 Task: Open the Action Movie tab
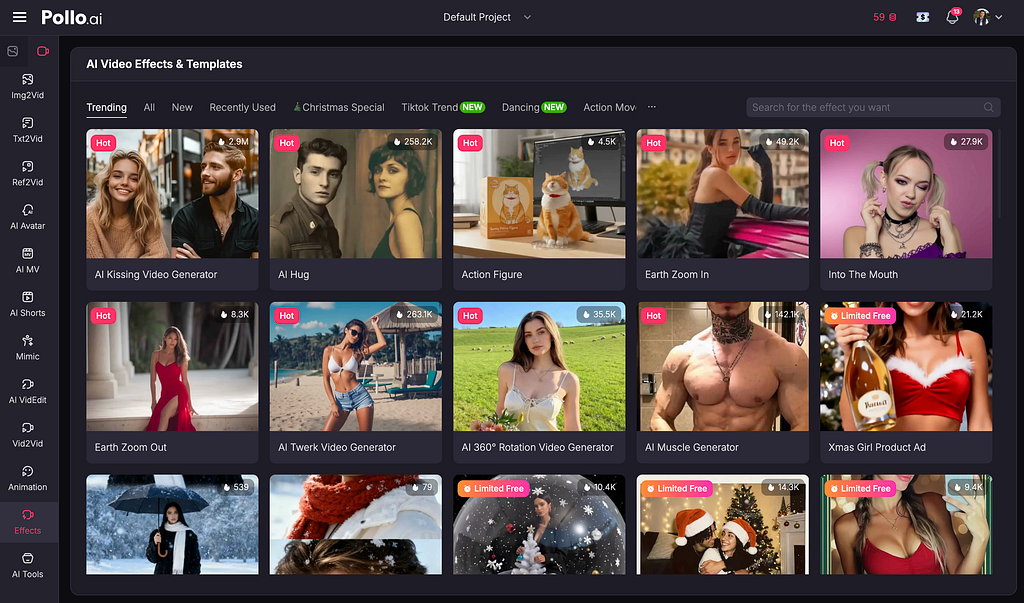tap(609, 107)
